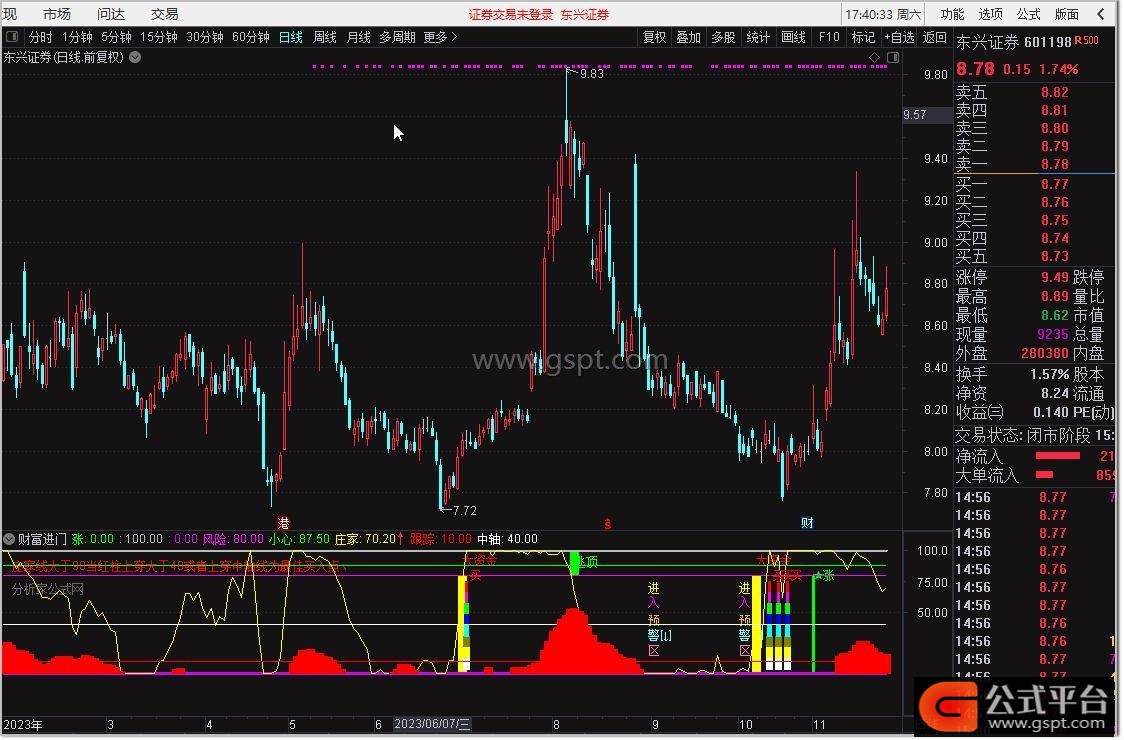This screenshot has width=1124, height=740.
Task: Open the F10 company info
Action: pos(829,37)
